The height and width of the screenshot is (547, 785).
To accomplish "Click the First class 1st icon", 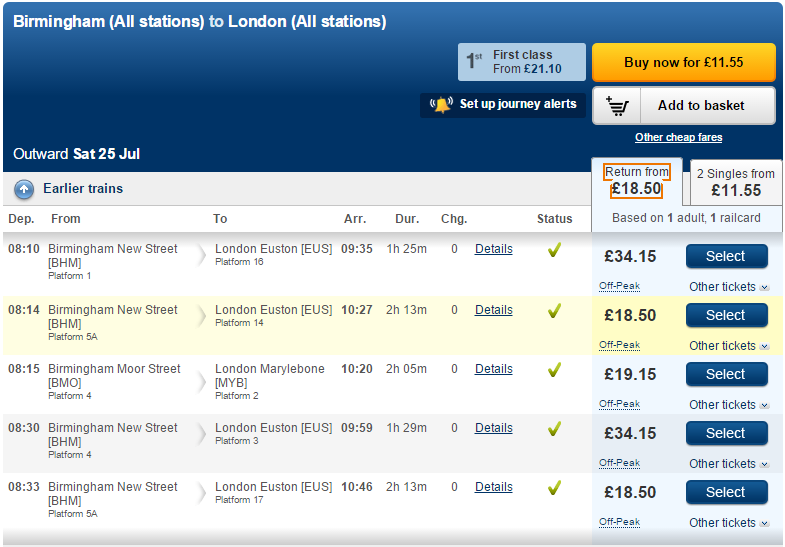I will click(x=474, y=60).
